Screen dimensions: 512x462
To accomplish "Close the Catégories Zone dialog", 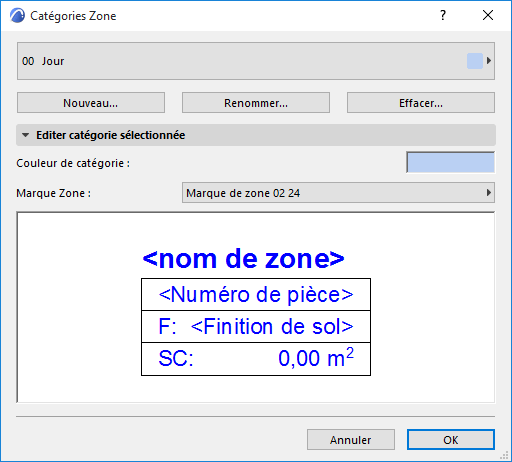I will coord(488,15).
